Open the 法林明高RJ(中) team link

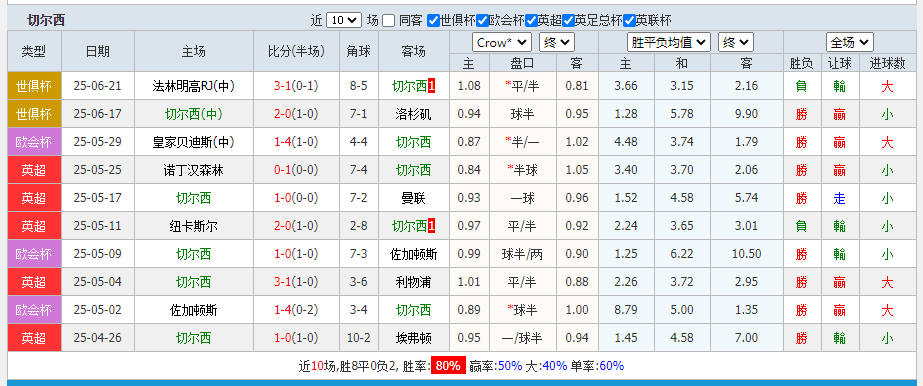pos(194,86)
